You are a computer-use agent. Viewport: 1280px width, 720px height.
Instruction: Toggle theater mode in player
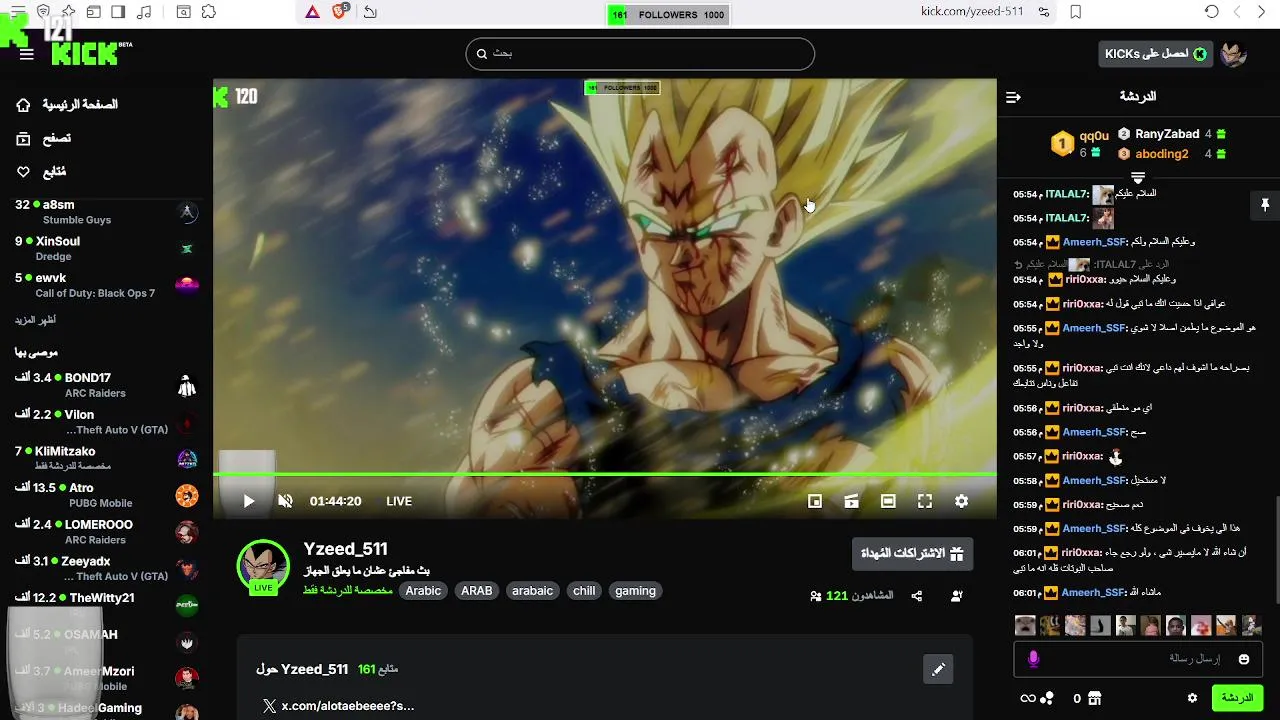click(888, 501)
